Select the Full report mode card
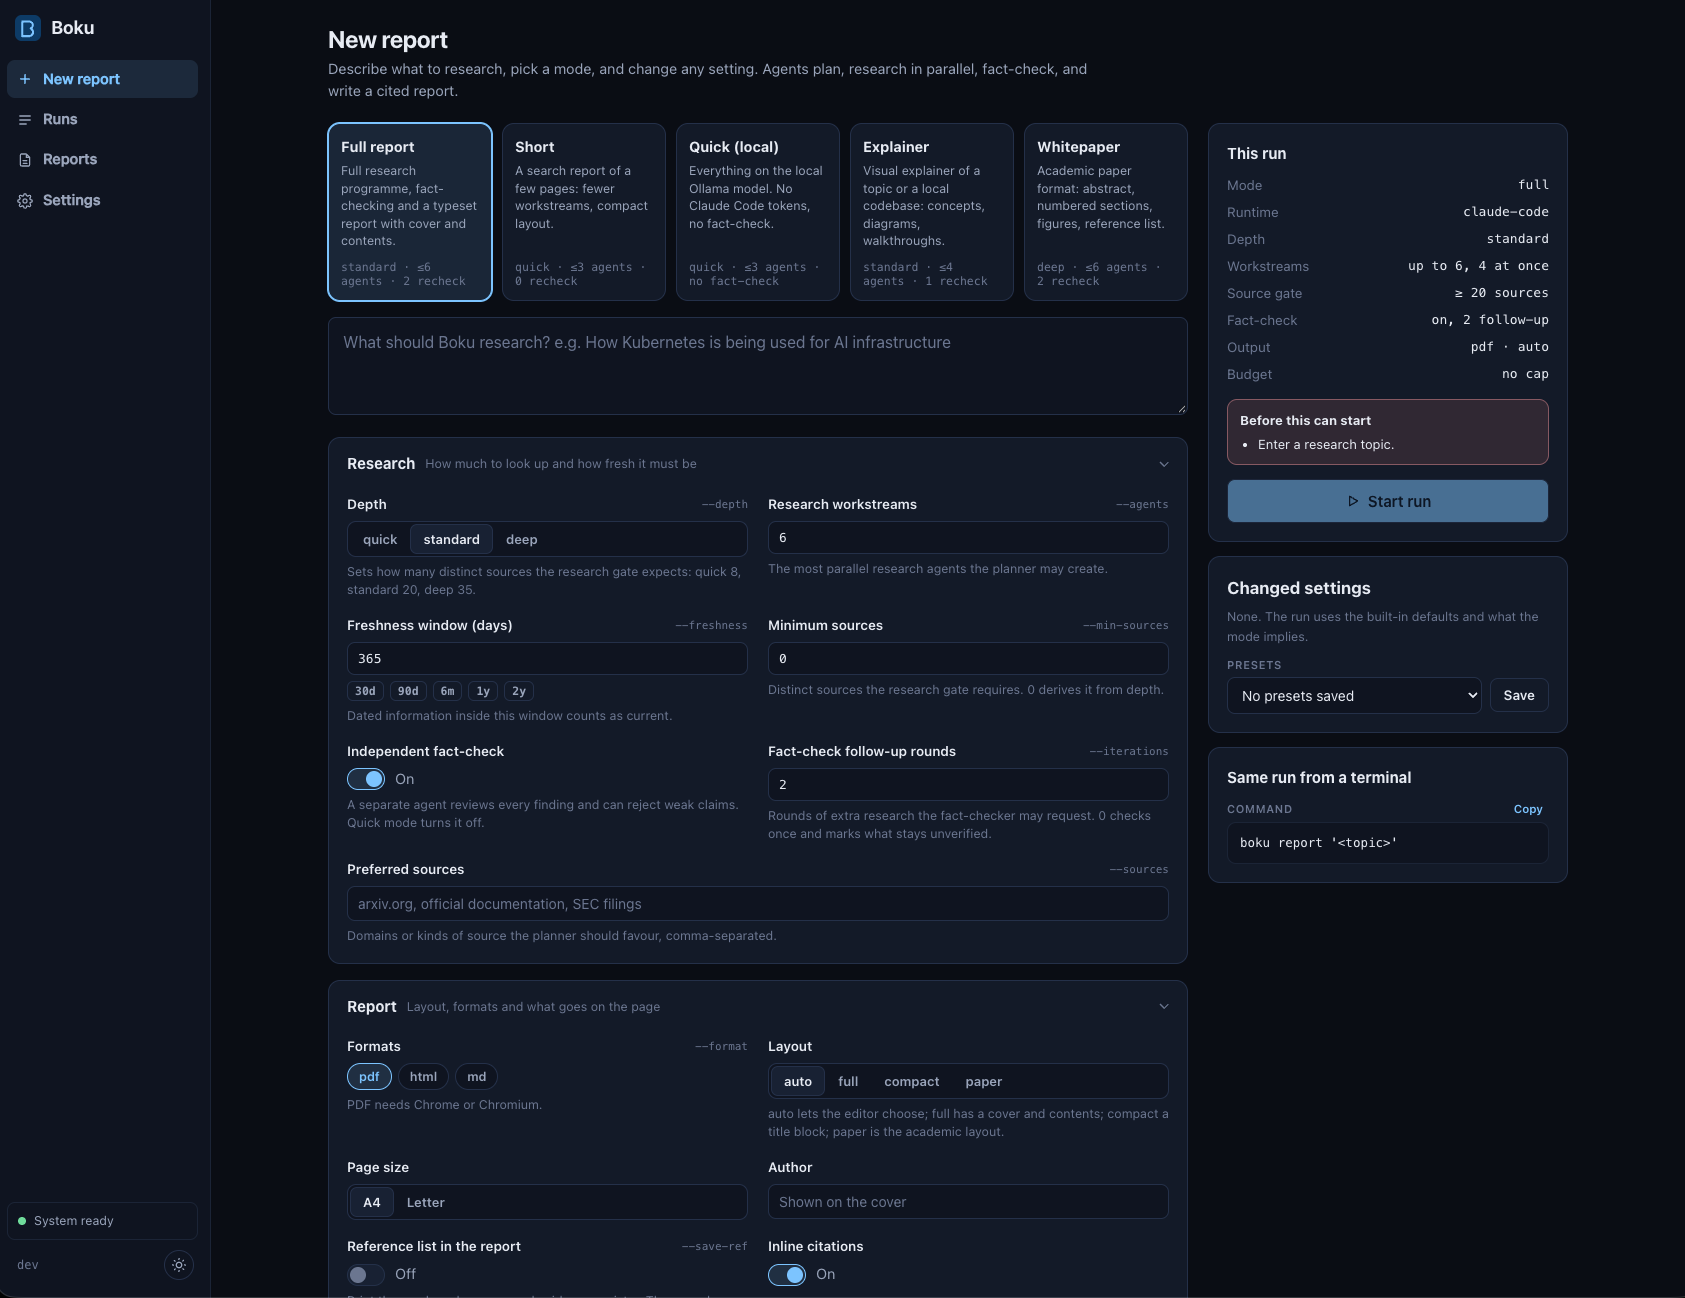 410,212
